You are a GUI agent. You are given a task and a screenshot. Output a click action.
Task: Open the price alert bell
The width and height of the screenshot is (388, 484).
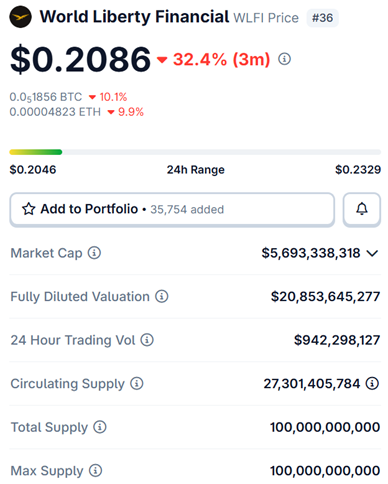point(362,209)
